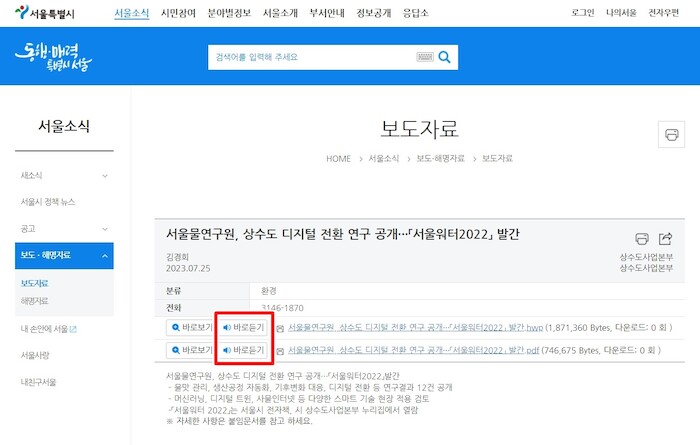Screen dimensions: 700x445
Task: Click the 동행·매력 특별시 서울 slogan logo
Action: click(58, 57)
